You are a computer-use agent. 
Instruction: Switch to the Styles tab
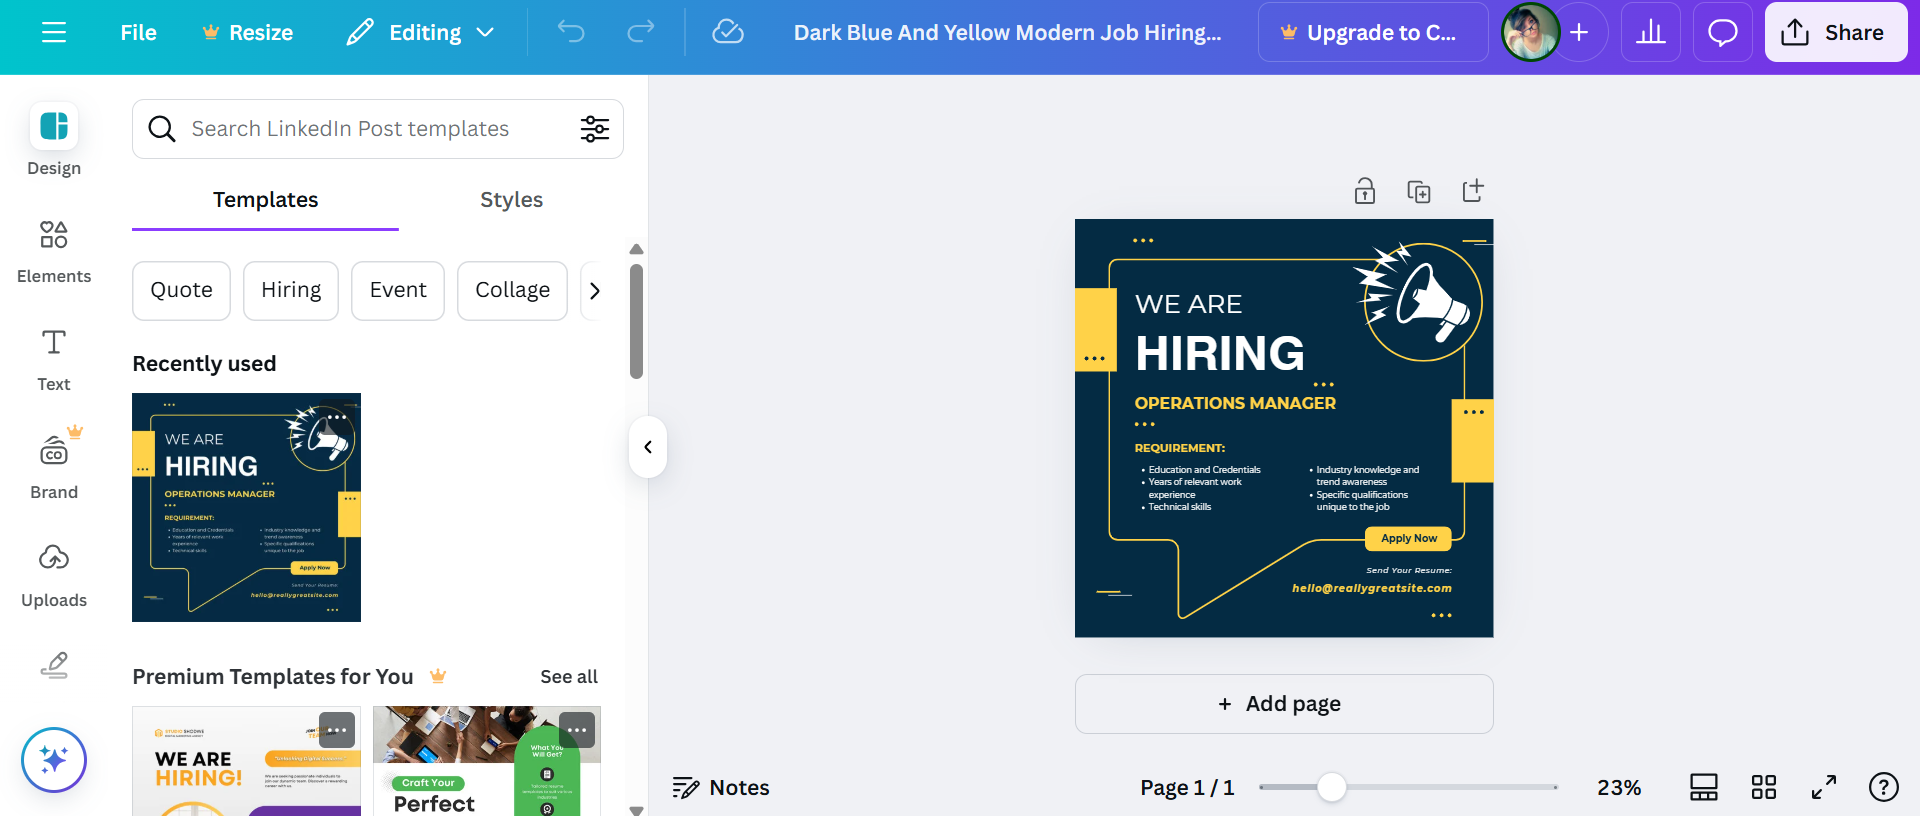(511, 200)
